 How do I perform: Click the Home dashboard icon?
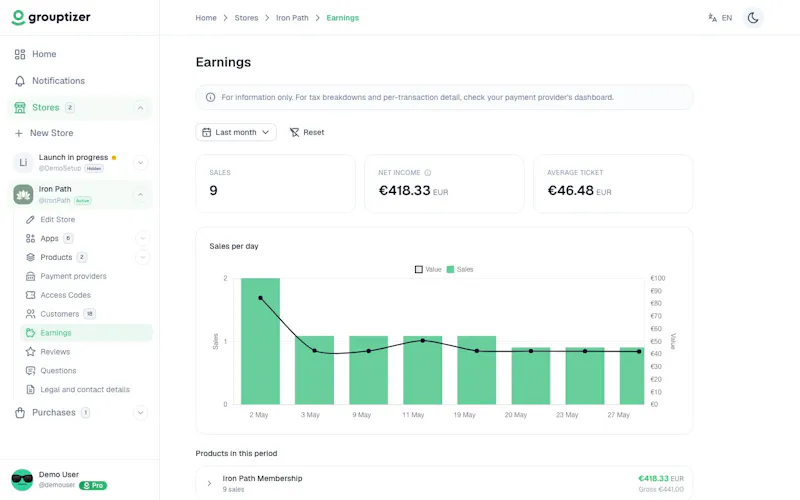pyautogui.click(x=20, y=54)
